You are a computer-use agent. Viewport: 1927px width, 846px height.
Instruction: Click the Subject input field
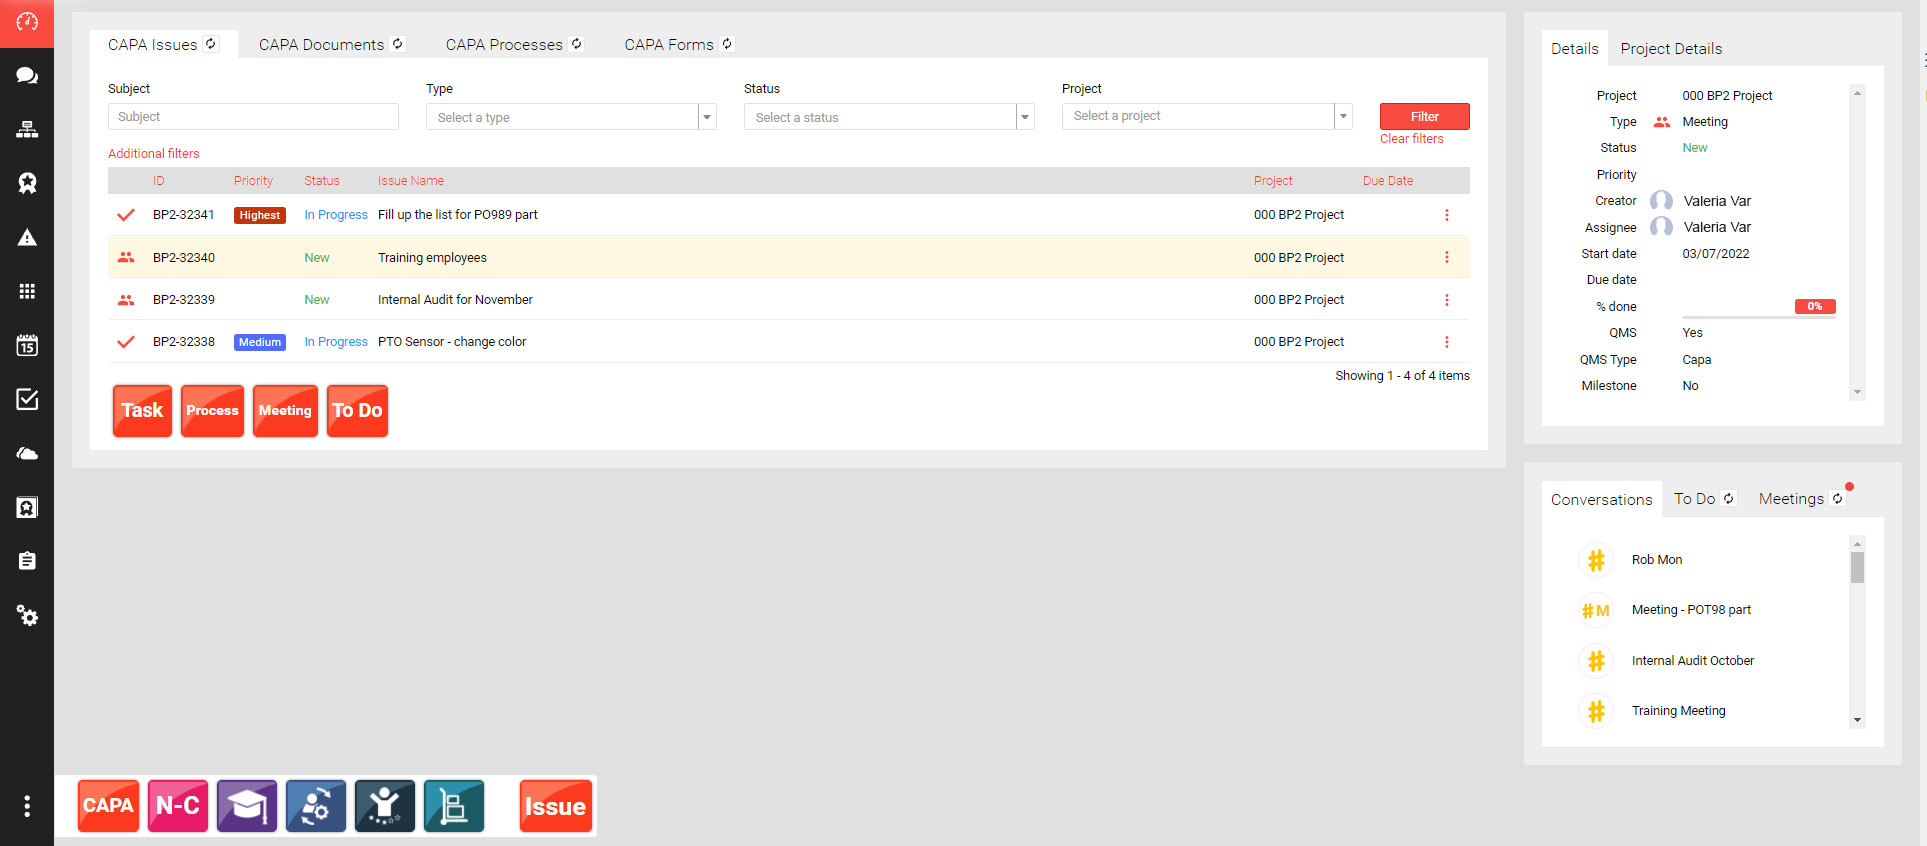(x=253, y=117)
